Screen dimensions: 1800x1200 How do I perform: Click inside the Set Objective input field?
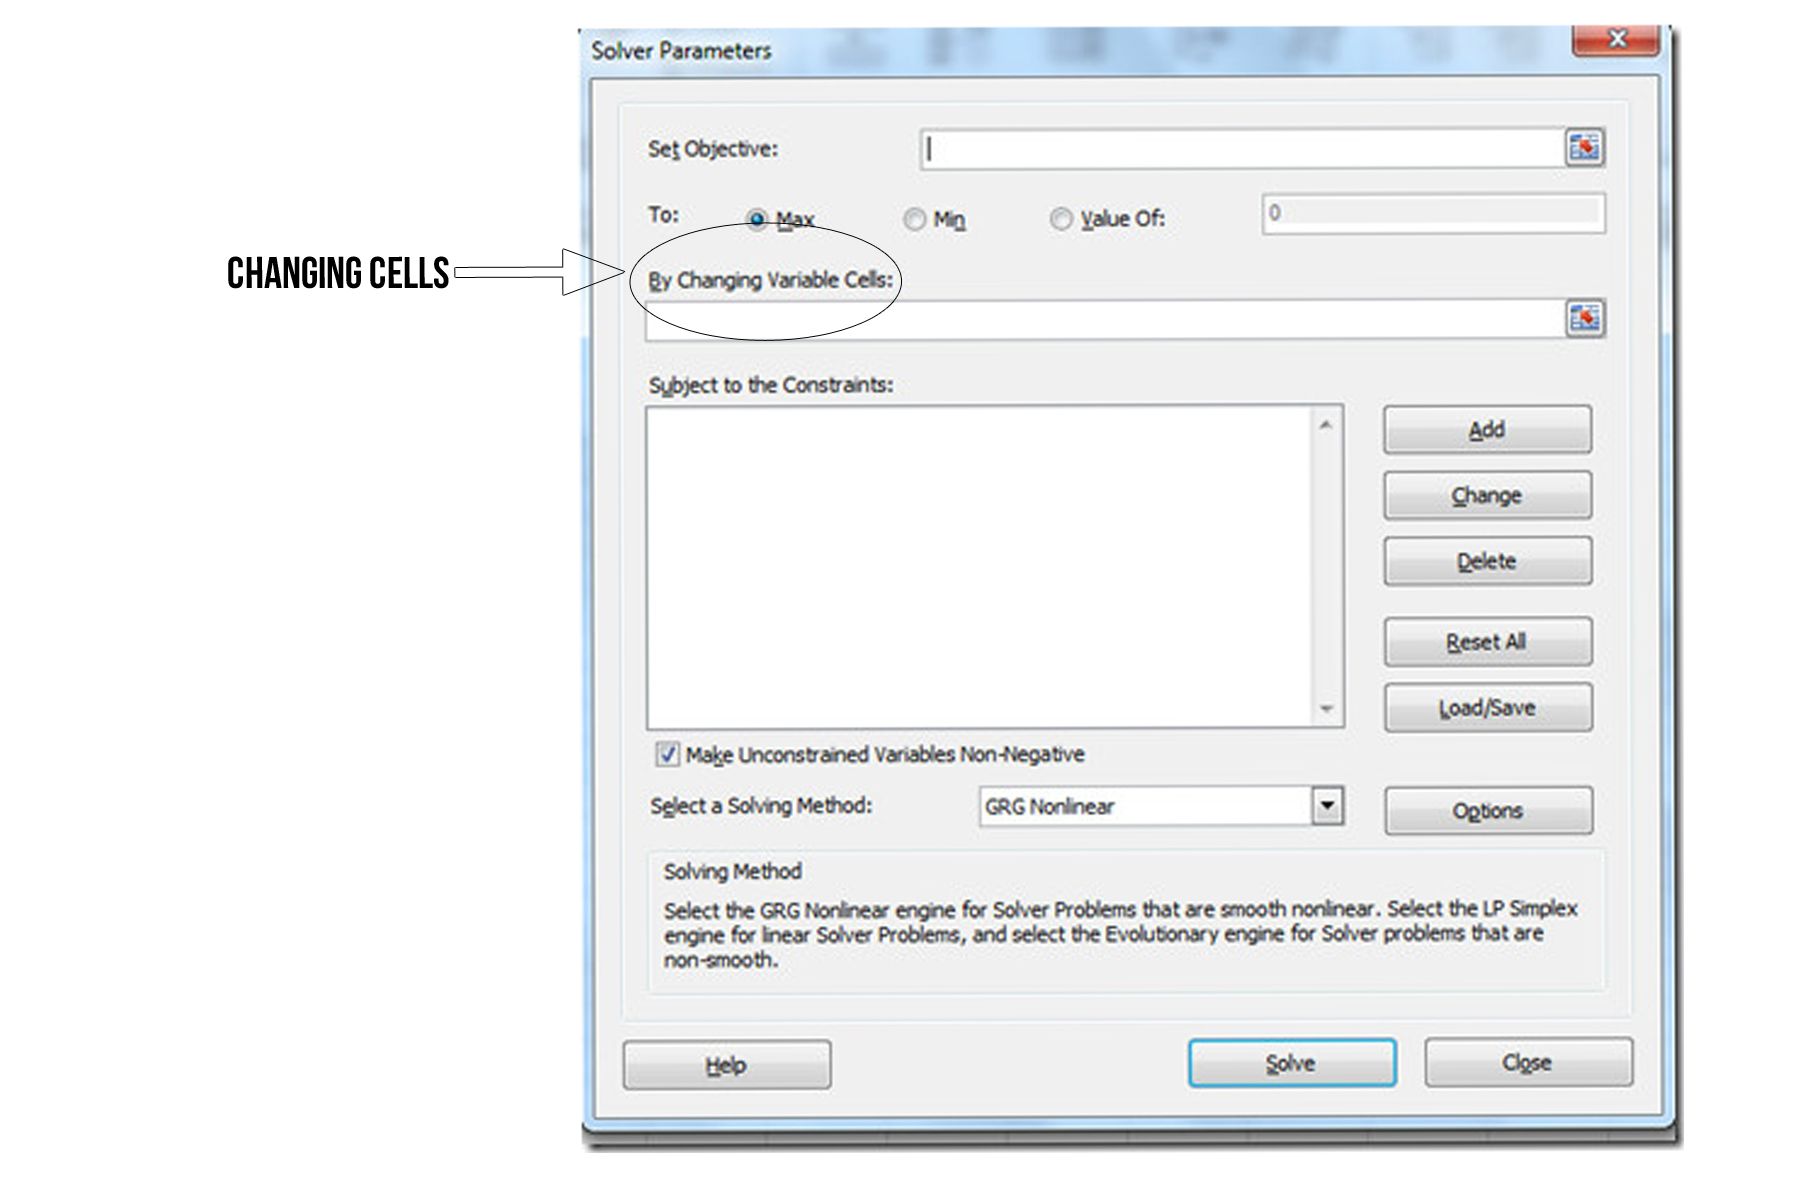(1200, 147)
